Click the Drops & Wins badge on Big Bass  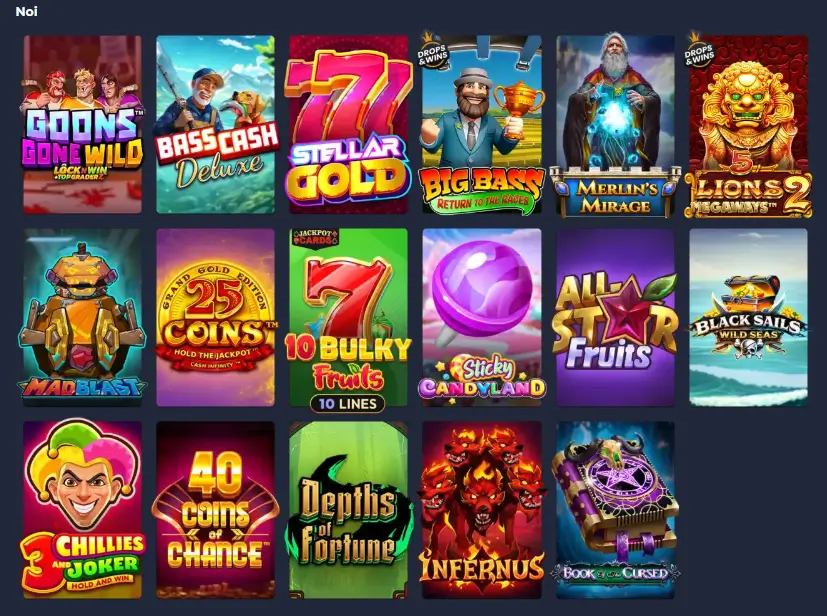click(433, 51)
